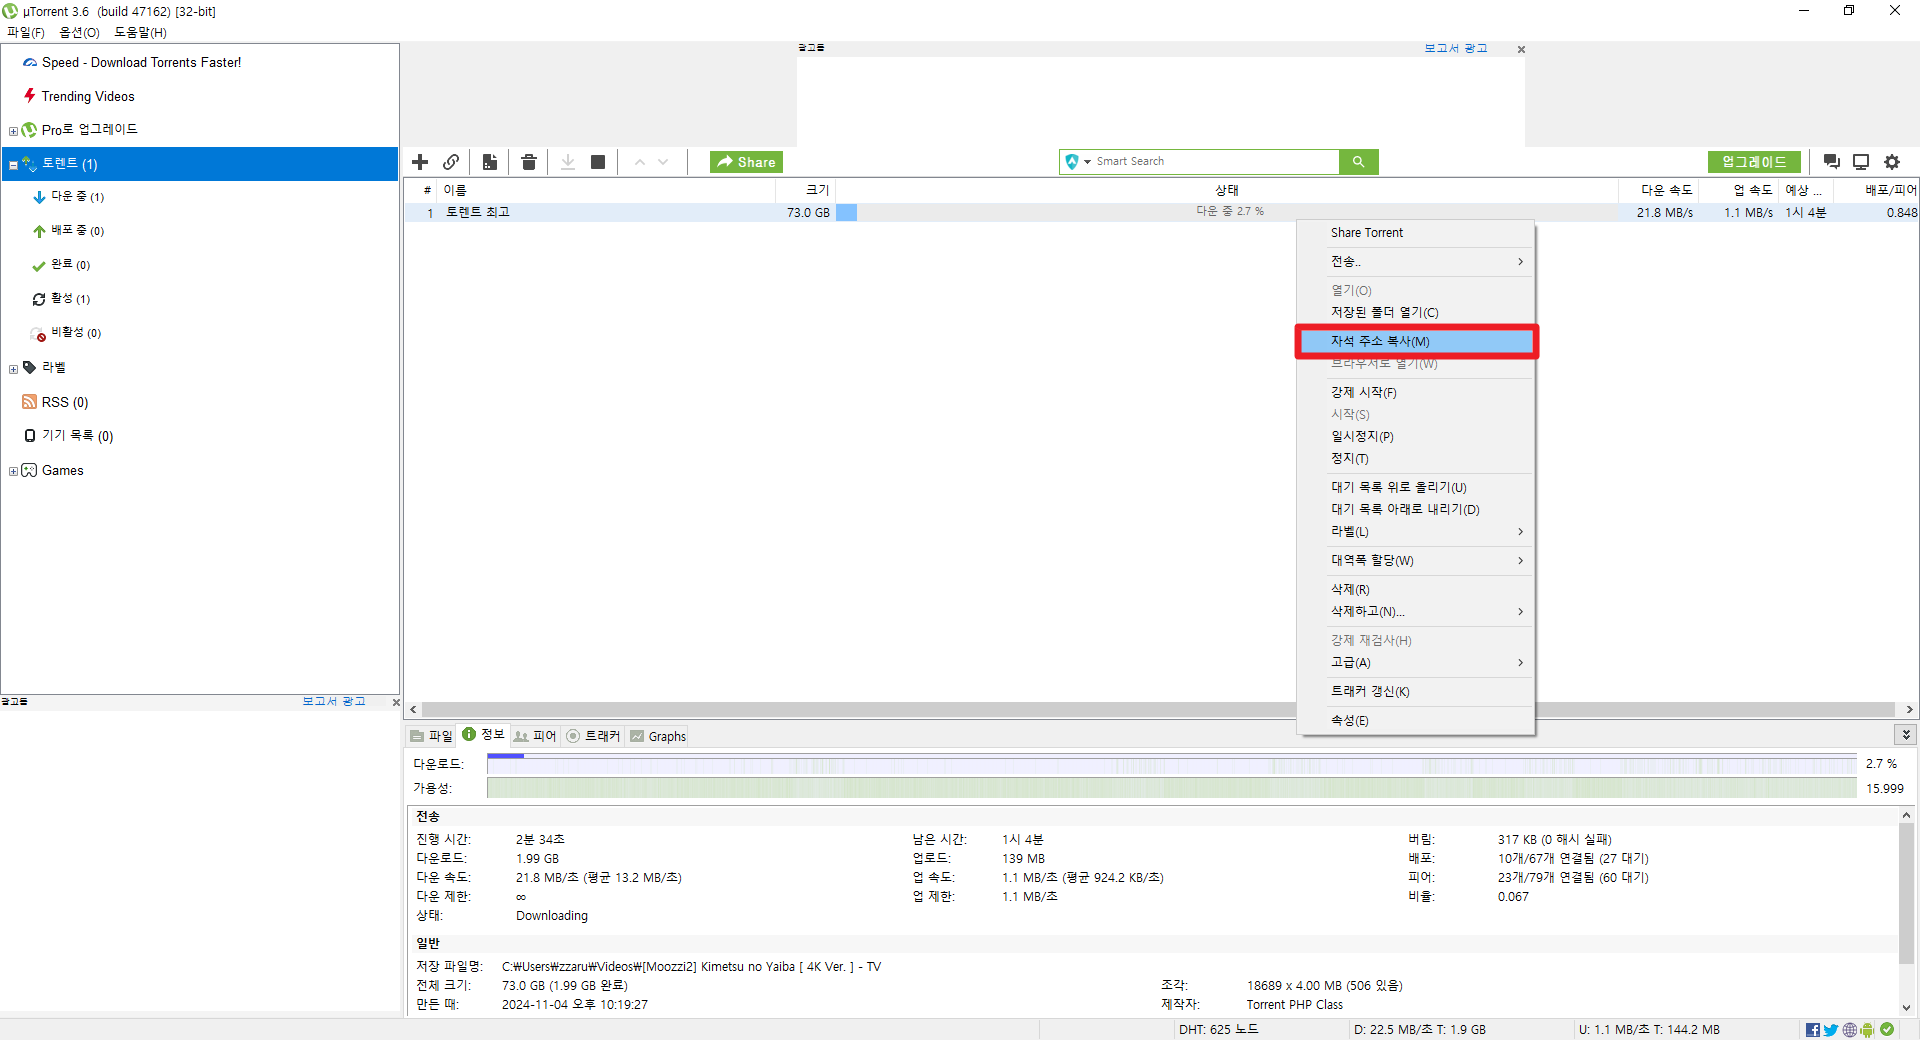Click the green search magnifier button
The height and width of the screenshot is (1040, 1920).
click(x=1358, y=162)
